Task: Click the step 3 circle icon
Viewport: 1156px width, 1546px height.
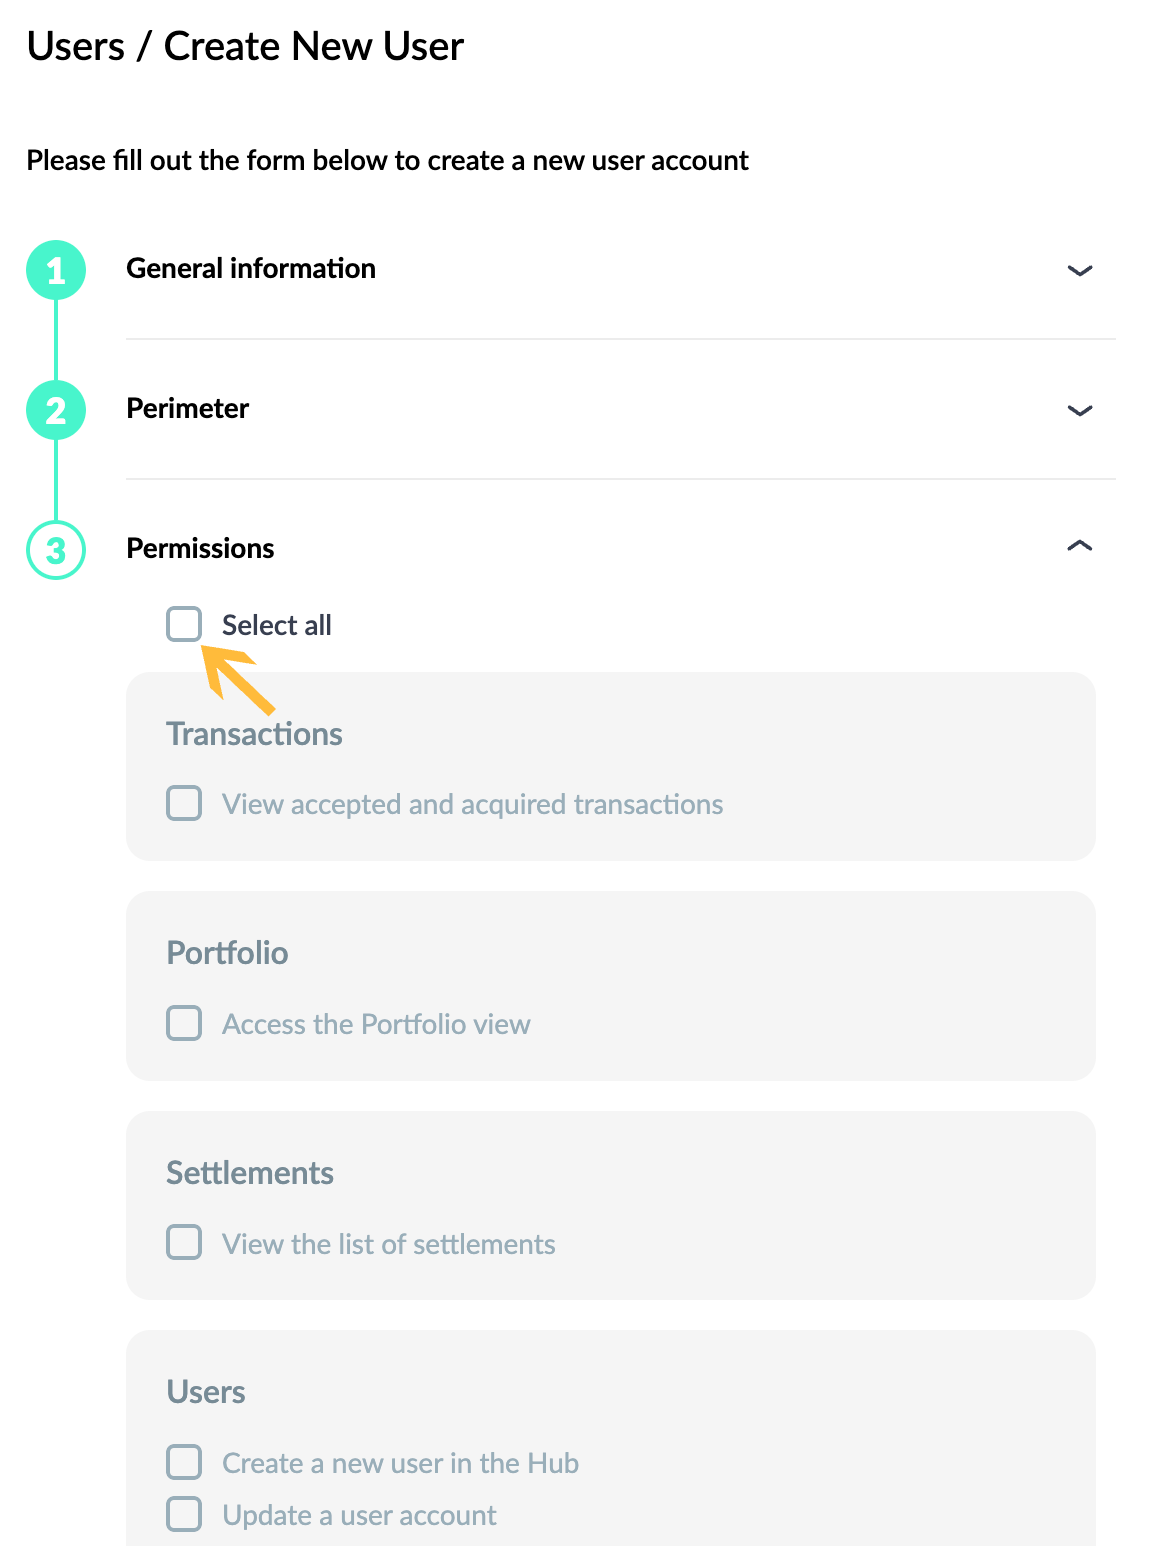Action: click(x=56, y=550)
